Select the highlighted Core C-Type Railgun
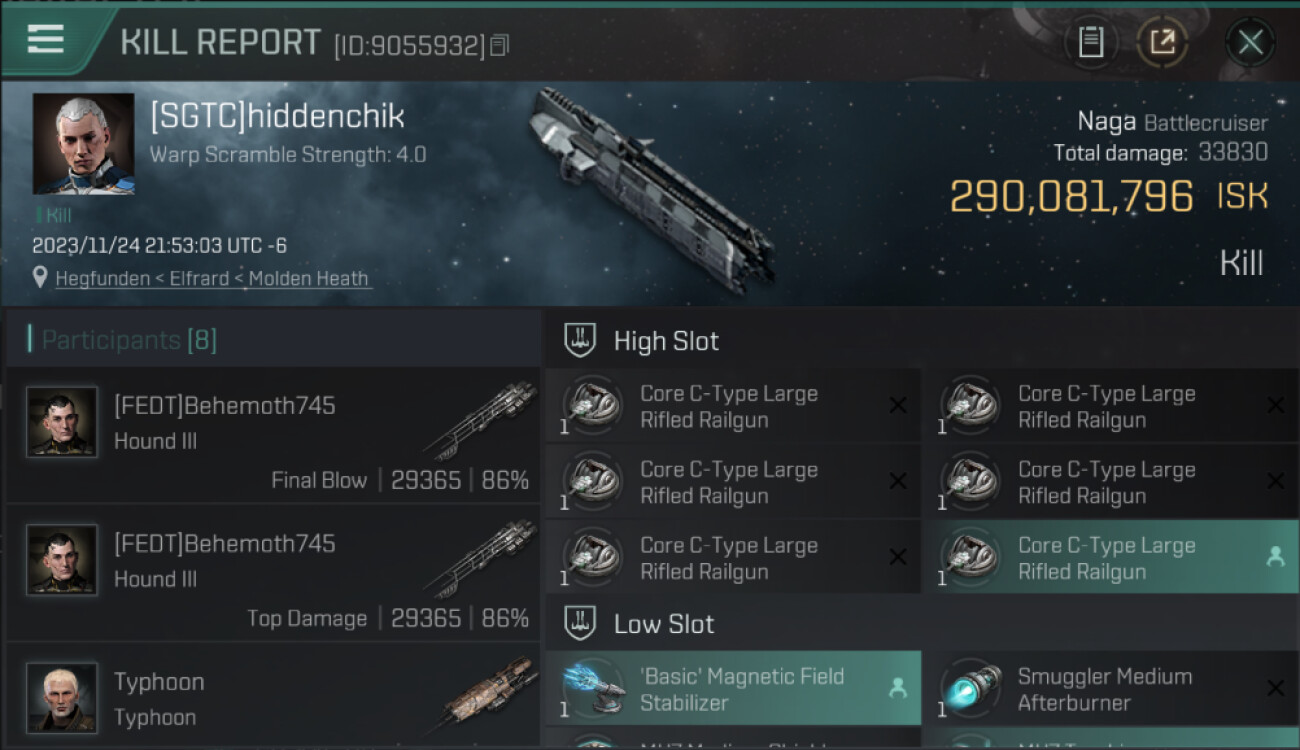 (1110, 558)
